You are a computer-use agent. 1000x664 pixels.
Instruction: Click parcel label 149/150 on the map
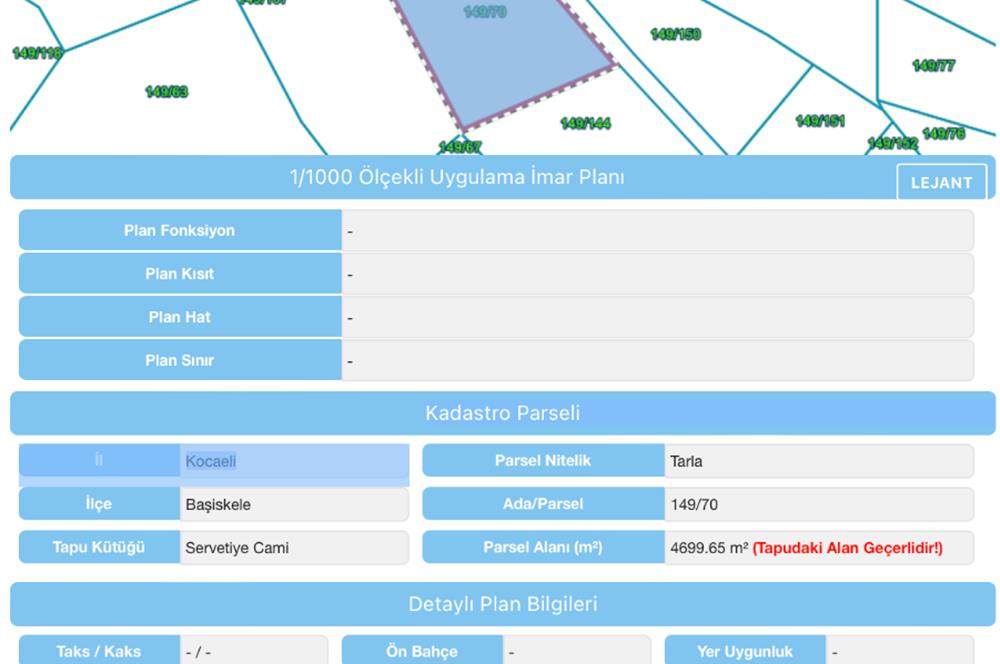675,34
